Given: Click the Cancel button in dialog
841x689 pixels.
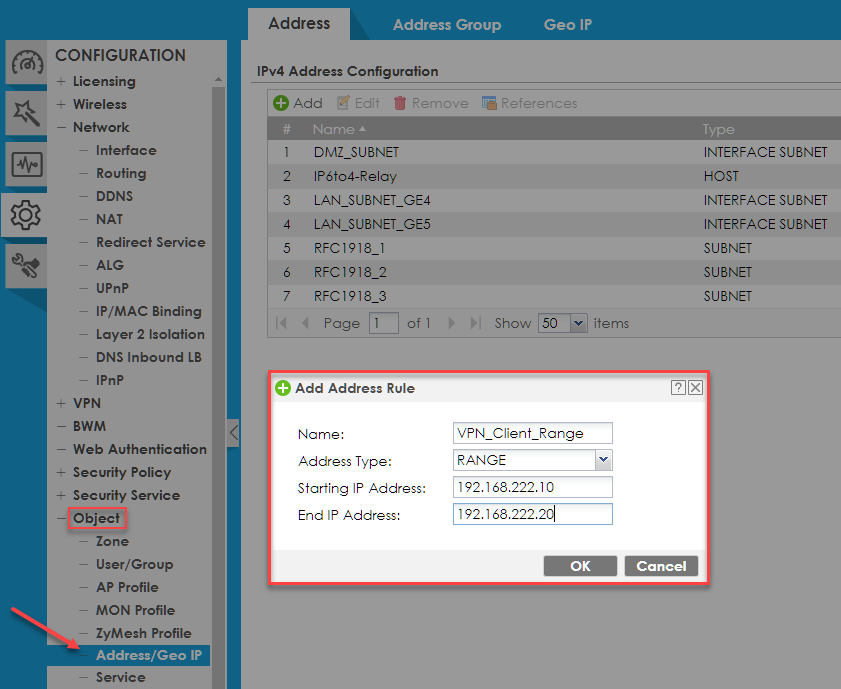Looking at the screenshot, I should [661, 566].
